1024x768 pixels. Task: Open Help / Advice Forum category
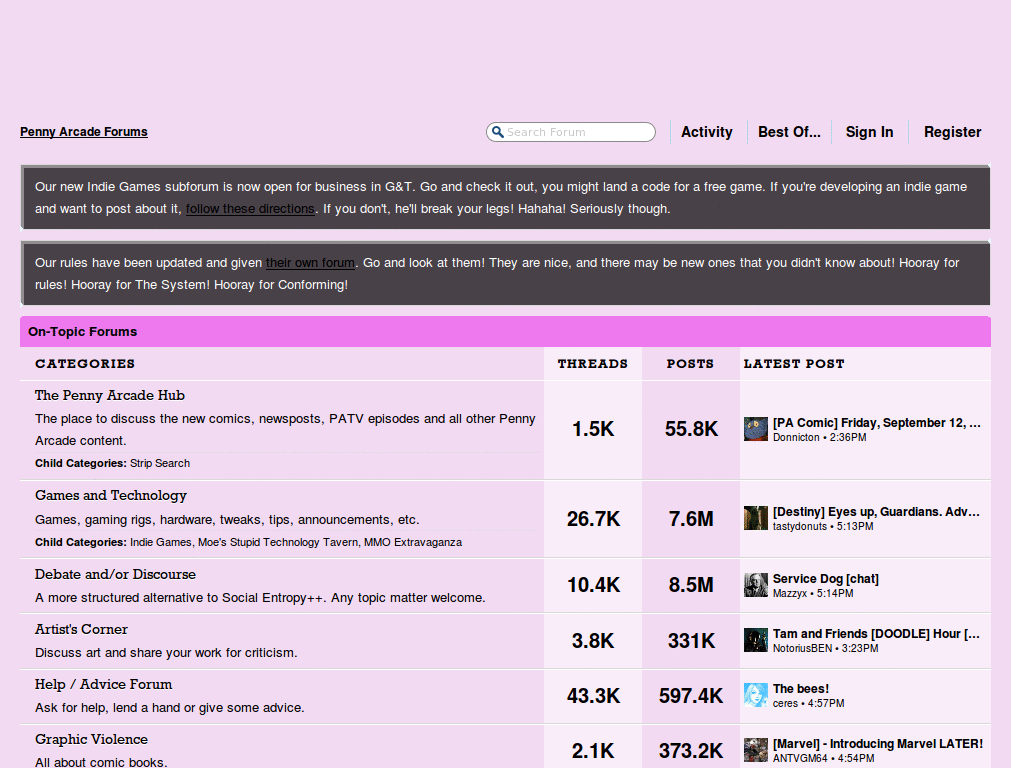point(103,684)
